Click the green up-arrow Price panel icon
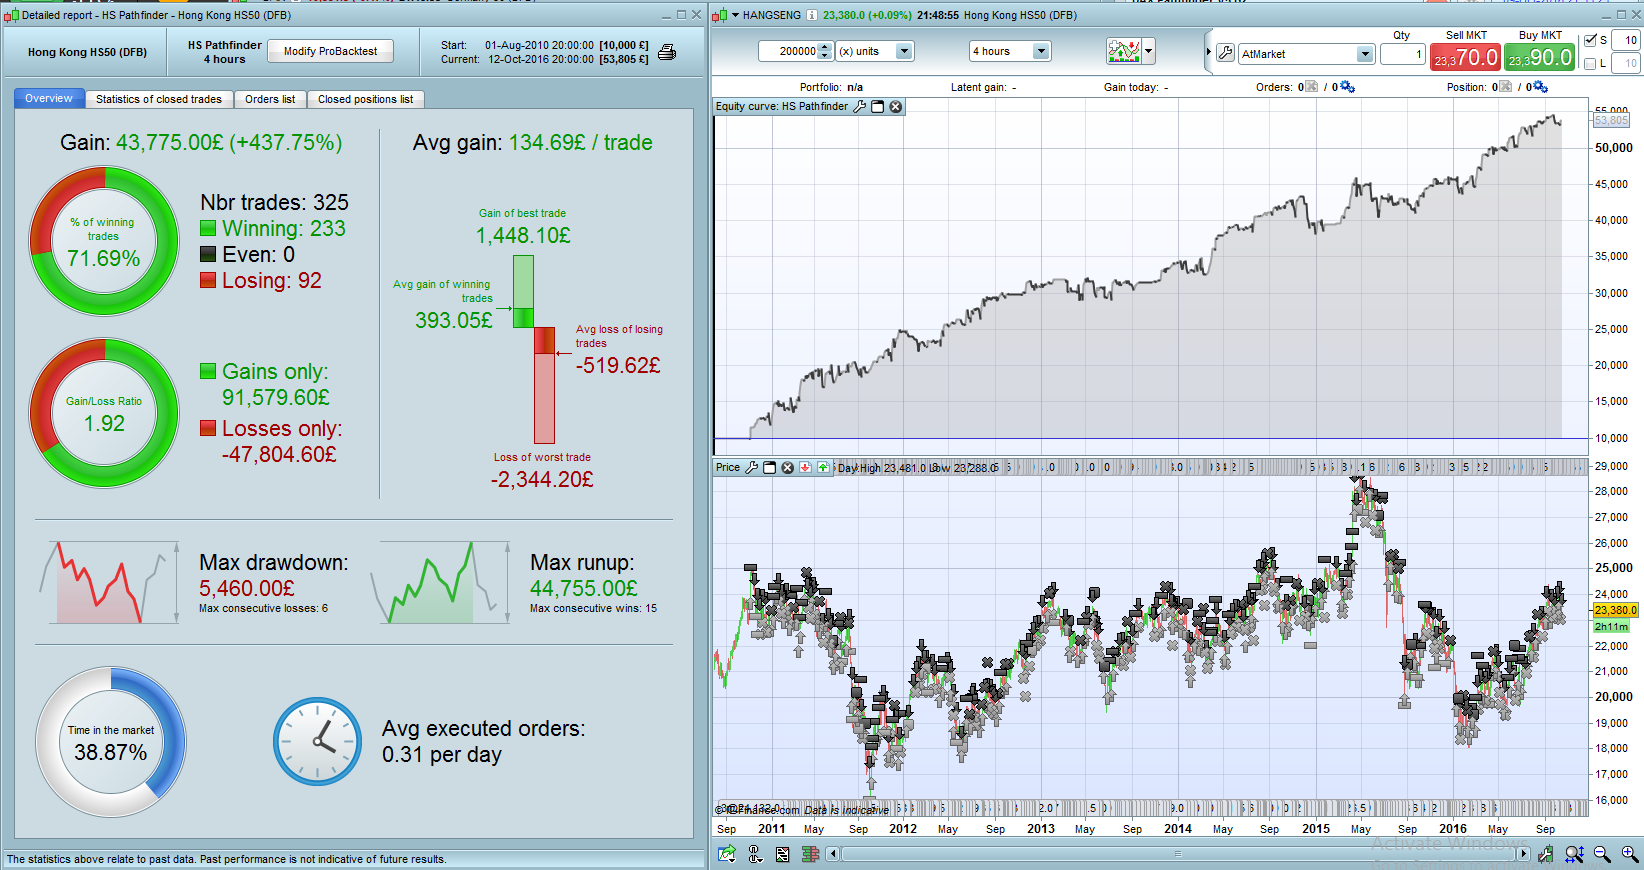The image size is (1644, 870). (x=824, y=467)
